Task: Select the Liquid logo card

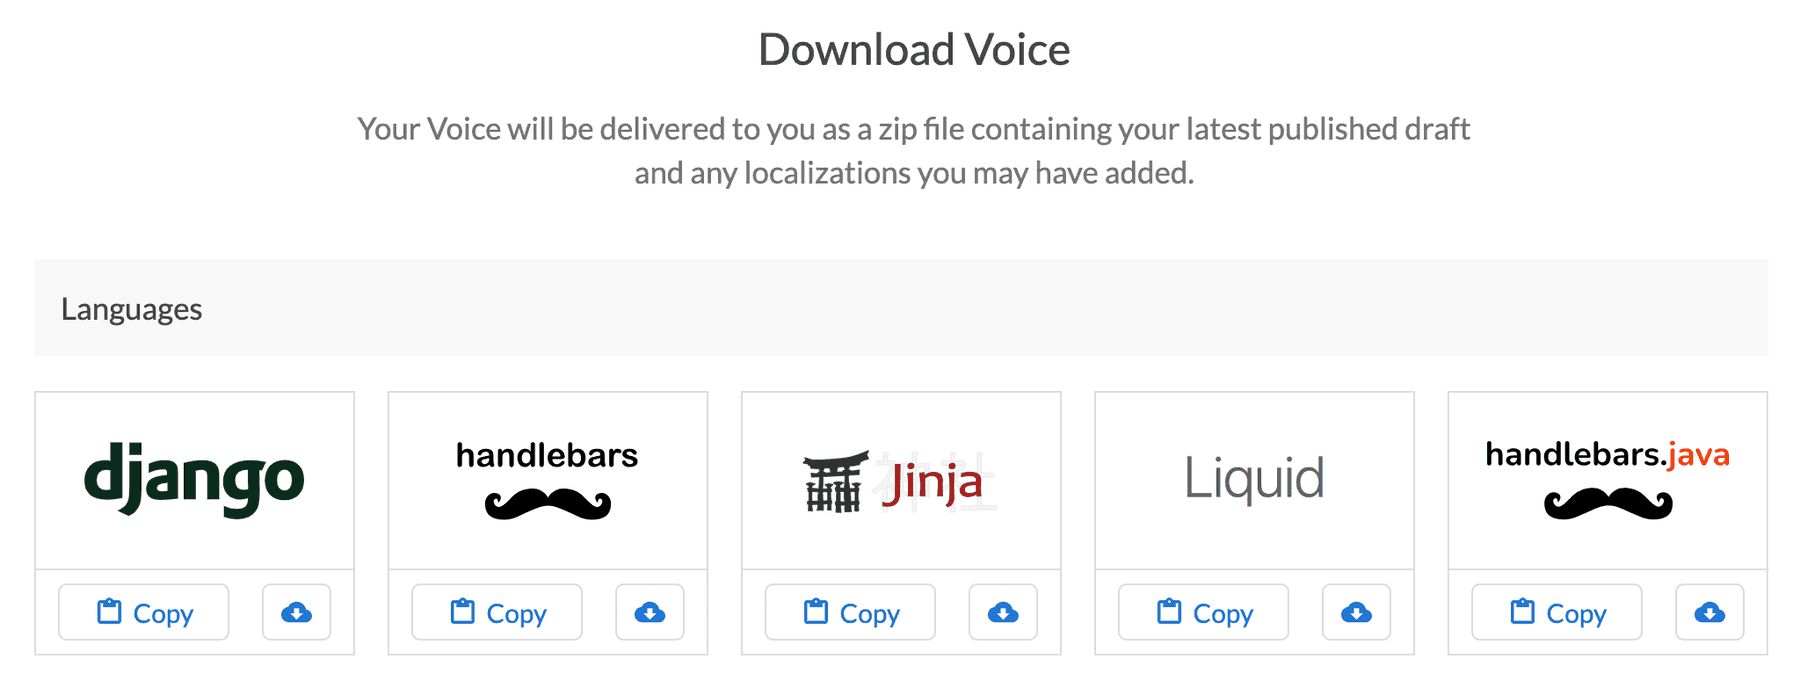Action: 1255,480
